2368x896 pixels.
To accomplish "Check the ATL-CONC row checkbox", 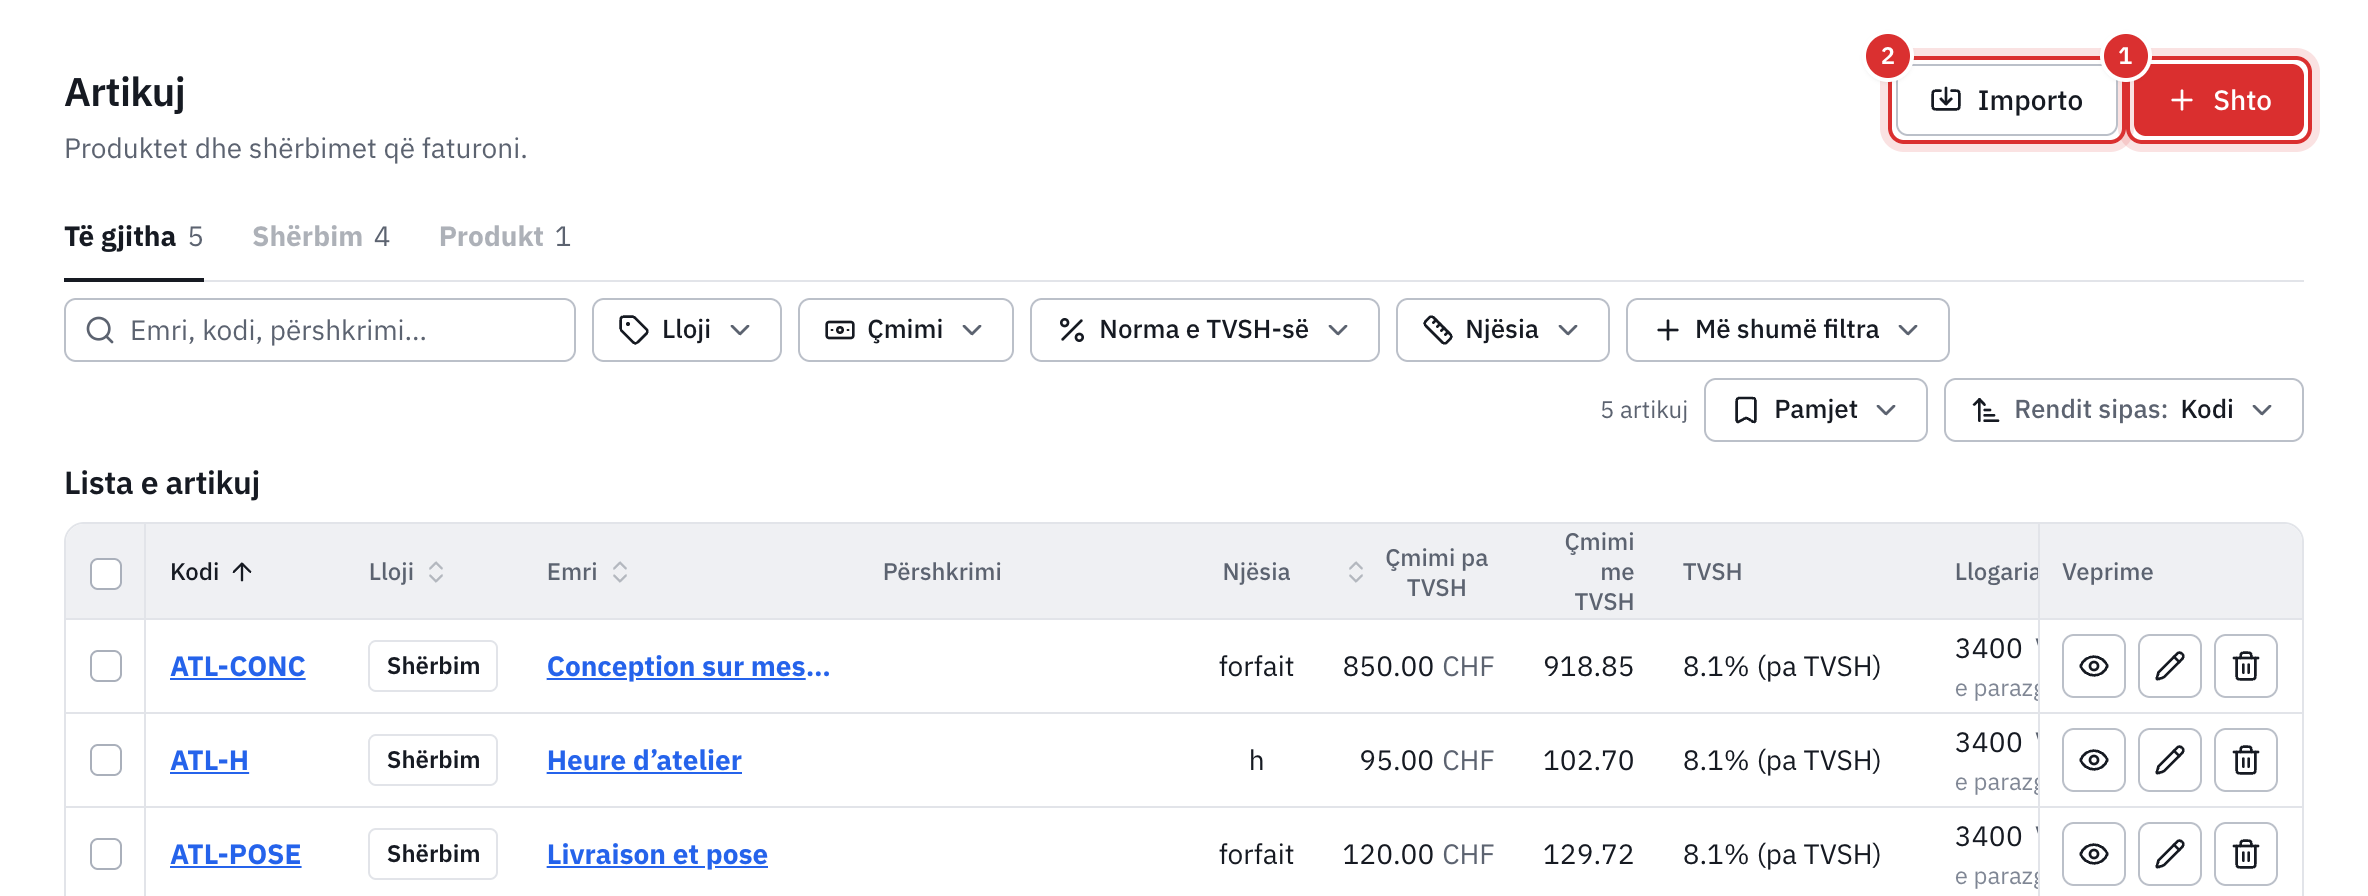I will [x=106, y=666].
